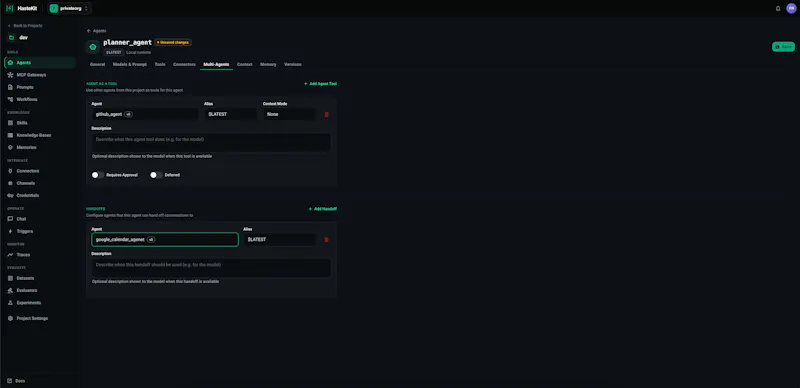Toggle the Deferred switch
800x388 pixels.
tap(156, 175)
